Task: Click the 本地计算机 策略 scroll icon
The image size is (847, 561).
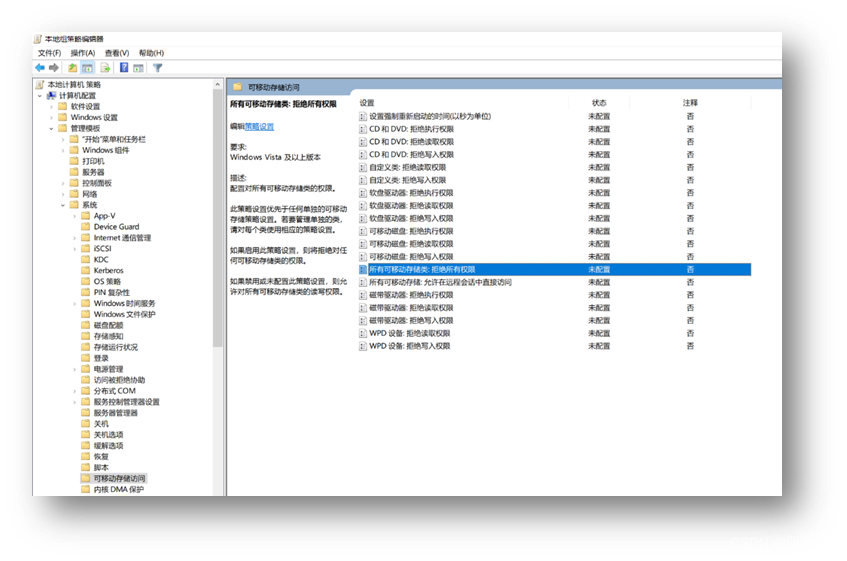Action: coord(39,85)
